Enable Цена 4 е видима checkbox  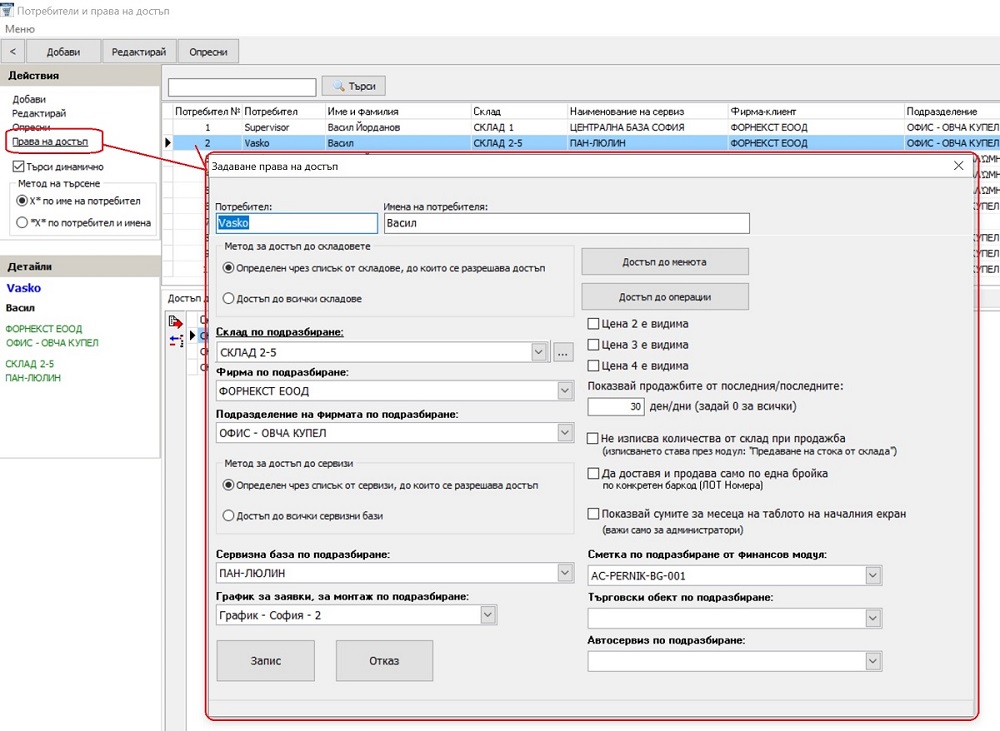[593, 366]
